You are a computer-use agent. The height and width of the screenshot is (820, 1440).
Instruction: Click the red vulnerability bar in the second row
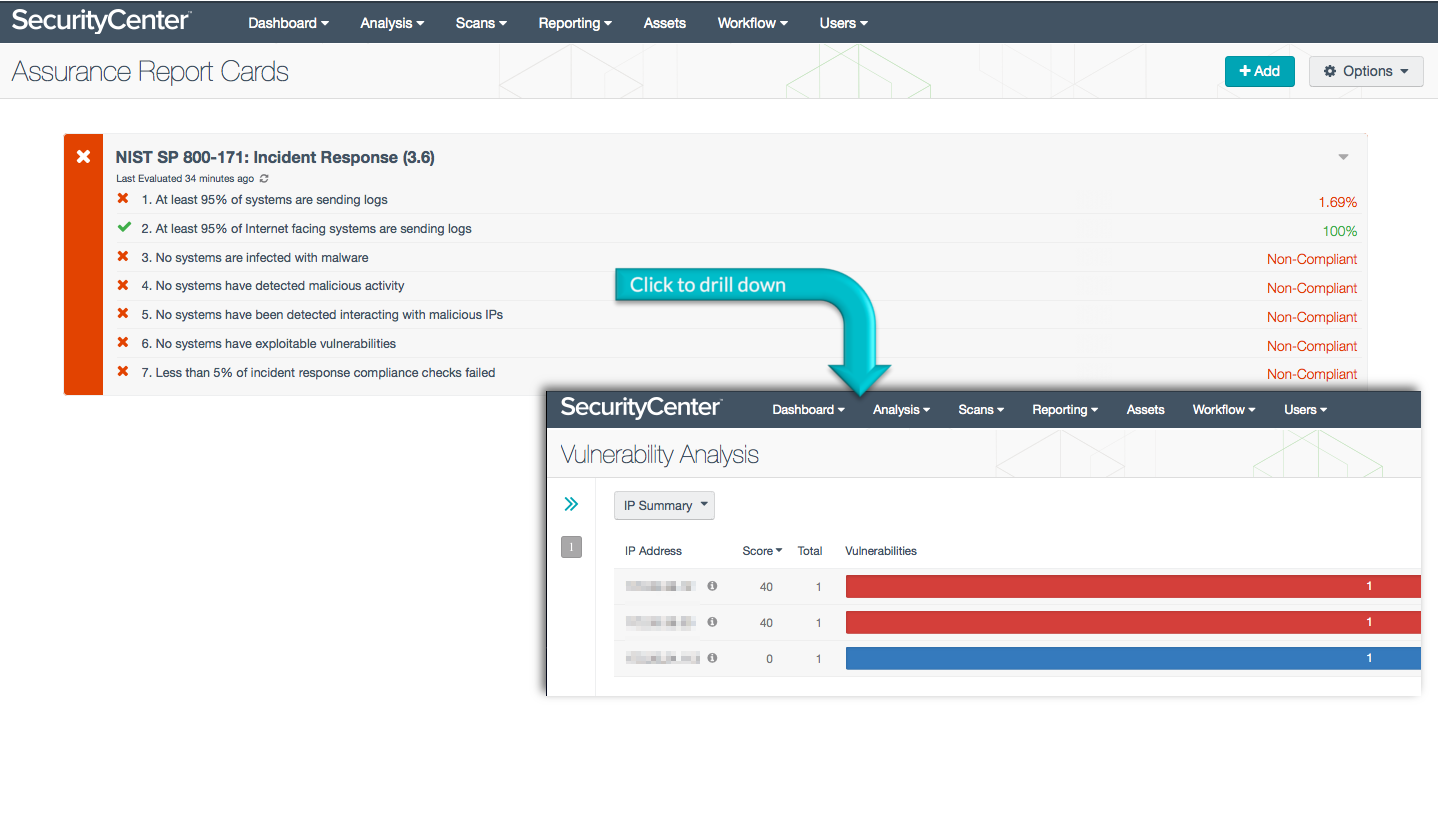[1133, 623]
